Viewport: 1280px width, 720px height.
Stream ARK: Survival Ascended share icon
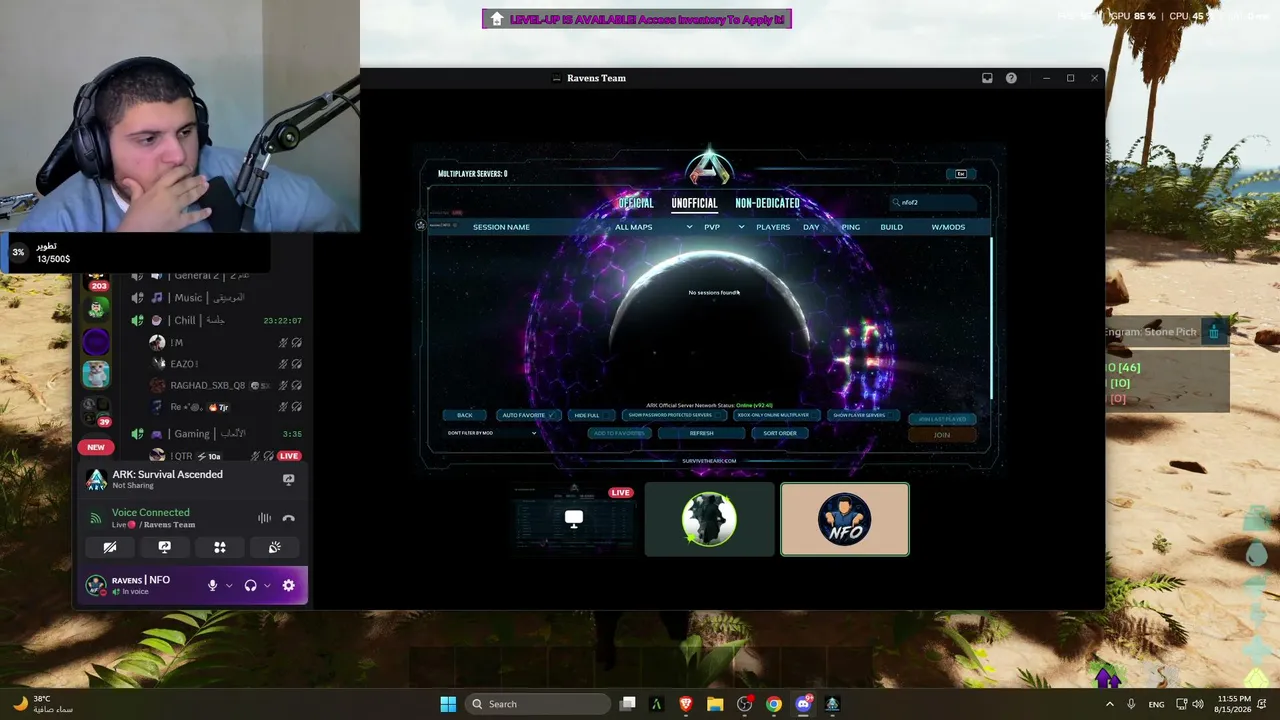click(289, 479)
